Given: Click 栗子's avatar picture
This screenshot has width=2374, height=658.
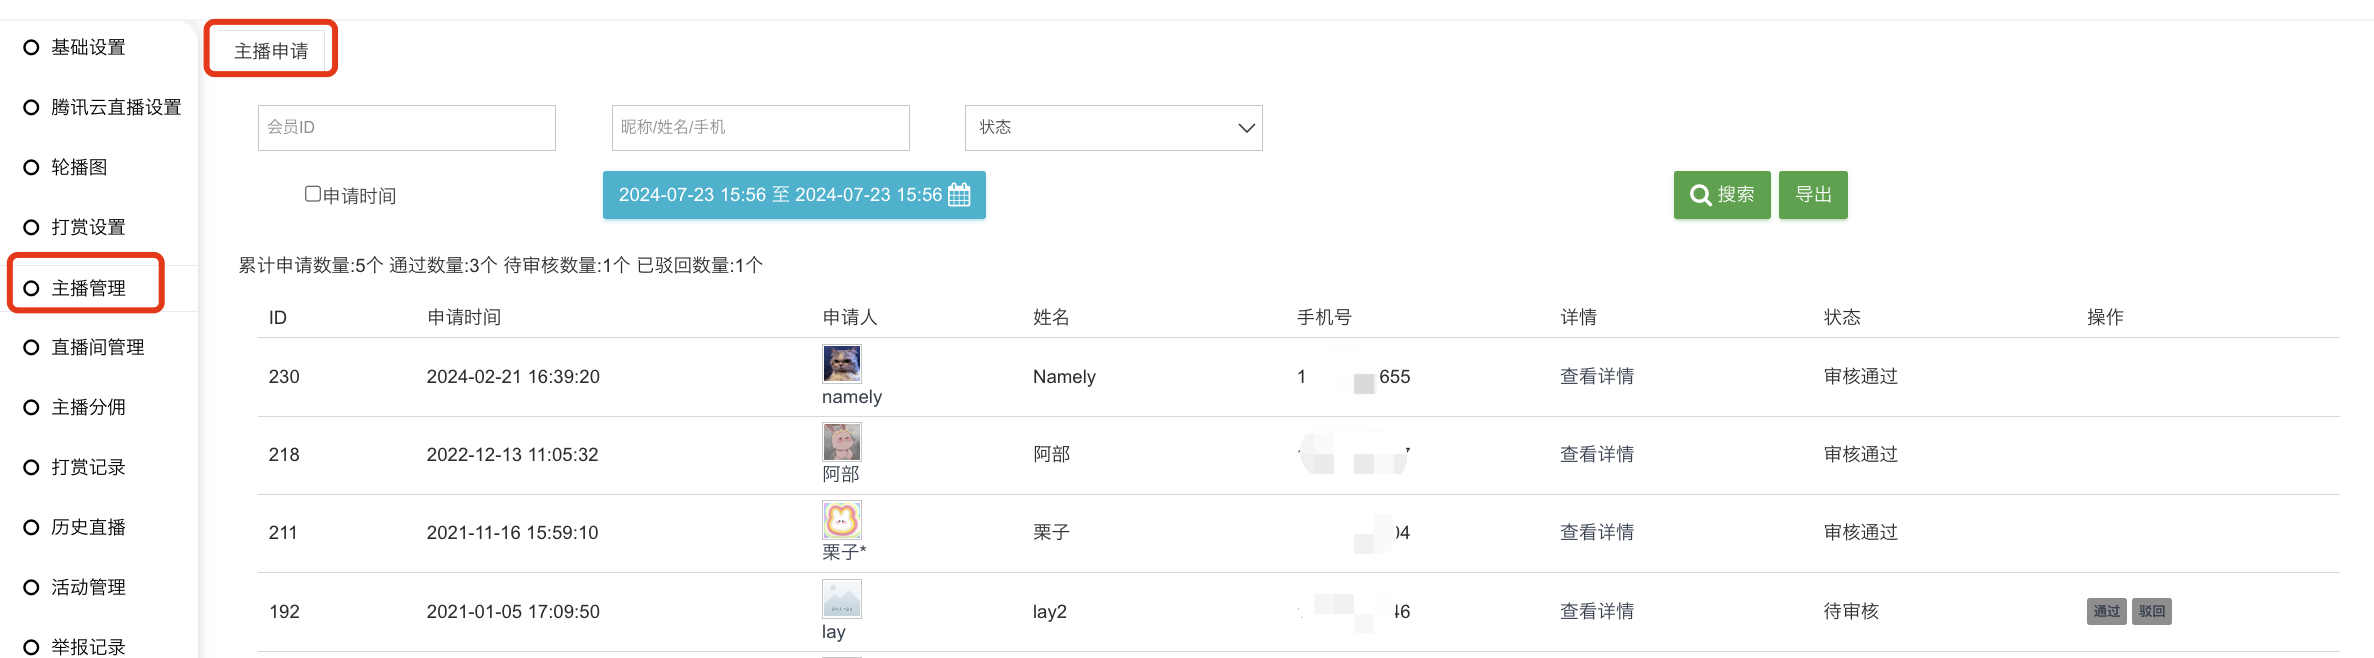Looking at the screenshot, I should coord(841,520).
